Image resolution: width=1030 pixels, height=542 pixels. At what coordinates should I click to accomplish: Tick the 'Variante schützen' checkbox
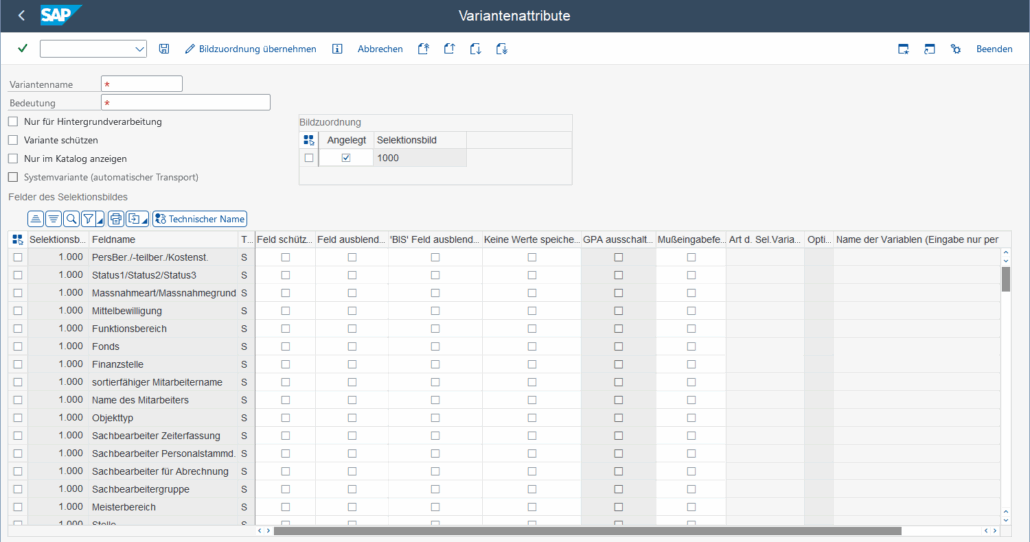pos(13,140)
